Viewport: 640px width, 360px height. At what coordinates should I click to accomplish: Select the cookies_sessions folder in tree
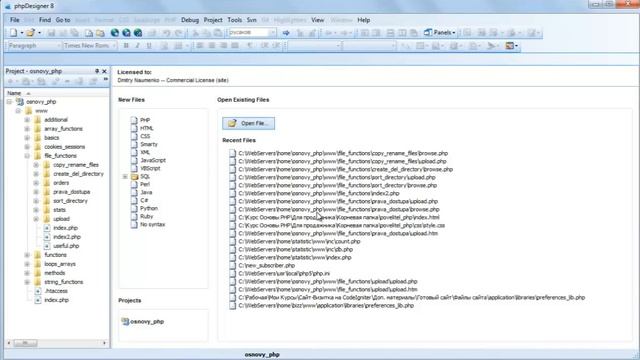tap(64, 147)
